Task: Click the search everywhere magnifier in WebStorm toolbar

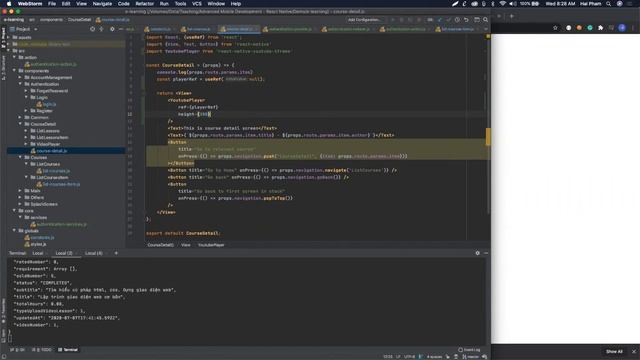Action: click(485, 20)
